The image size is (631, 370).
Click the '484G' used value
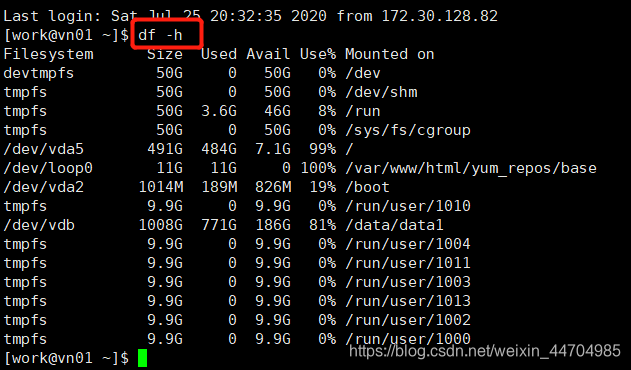(x=219, y=149)
